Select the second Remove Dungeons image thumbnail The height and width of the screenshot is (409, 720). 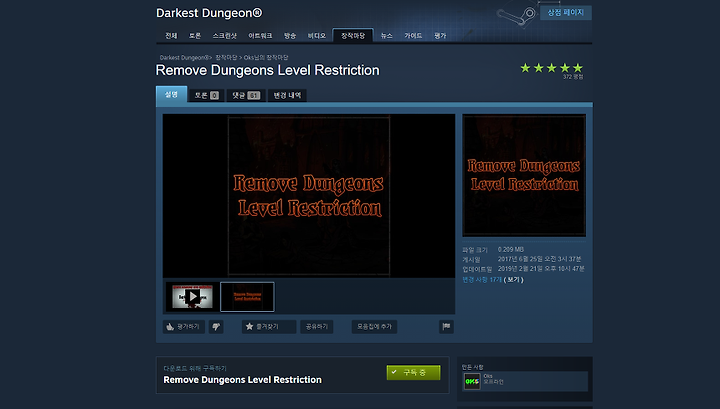(247, 297)
